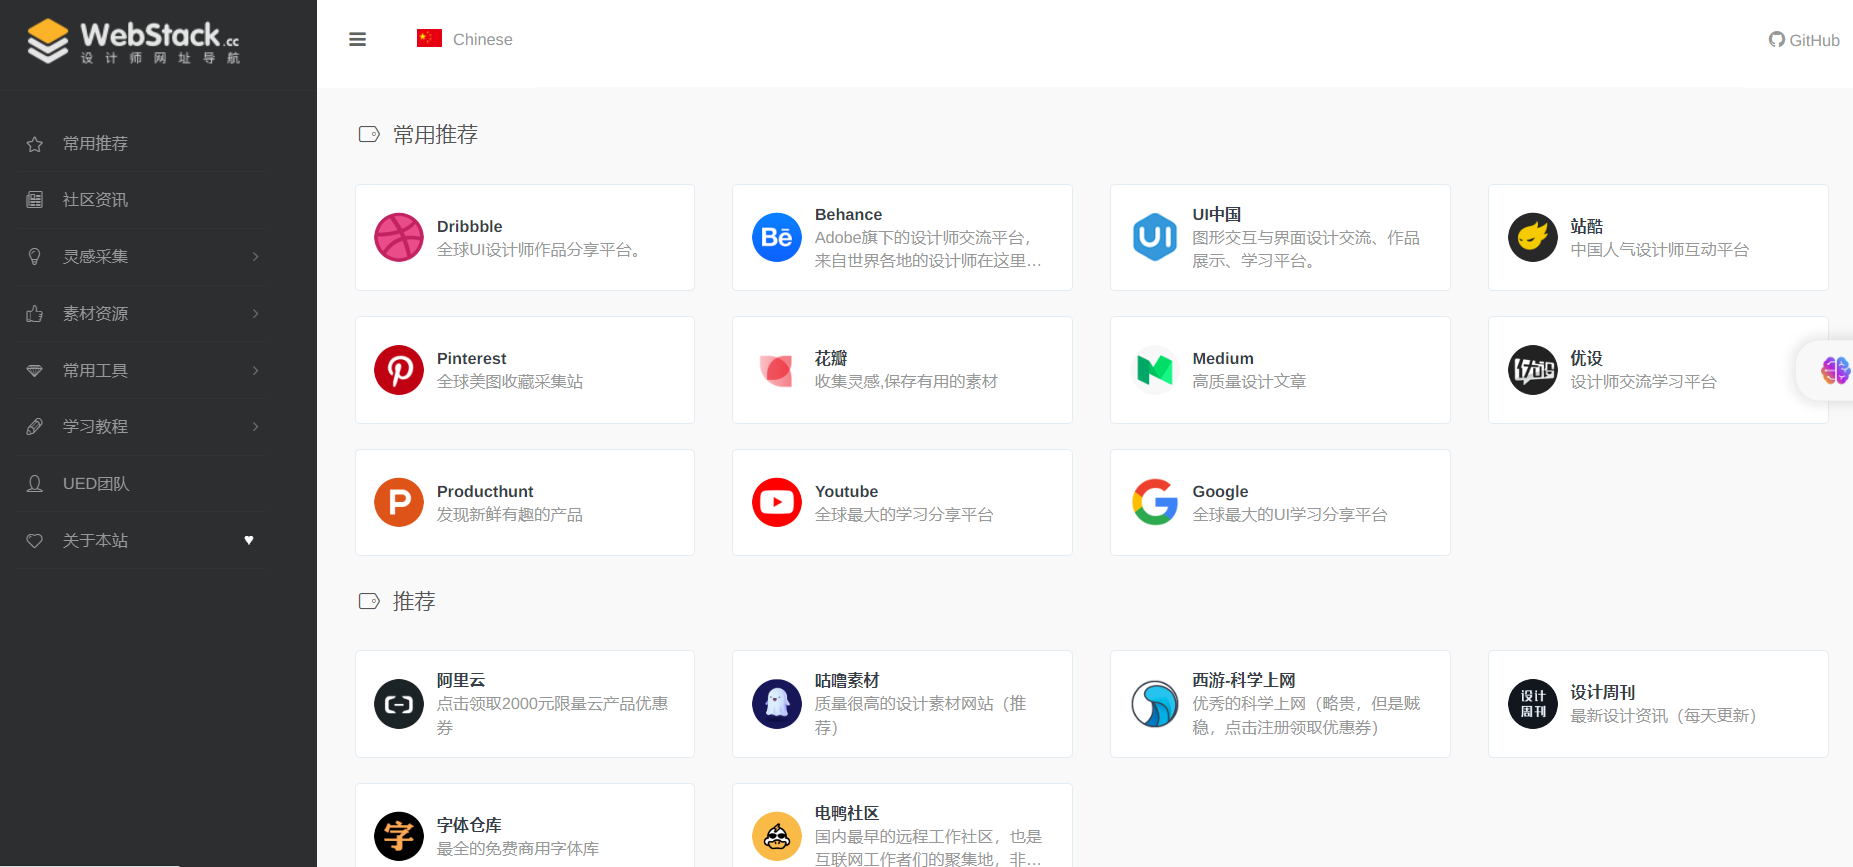Open the Chinese language dropdown
This screenshot has height=867, width=1853.
pyautogui.click(x=465, y=40)
